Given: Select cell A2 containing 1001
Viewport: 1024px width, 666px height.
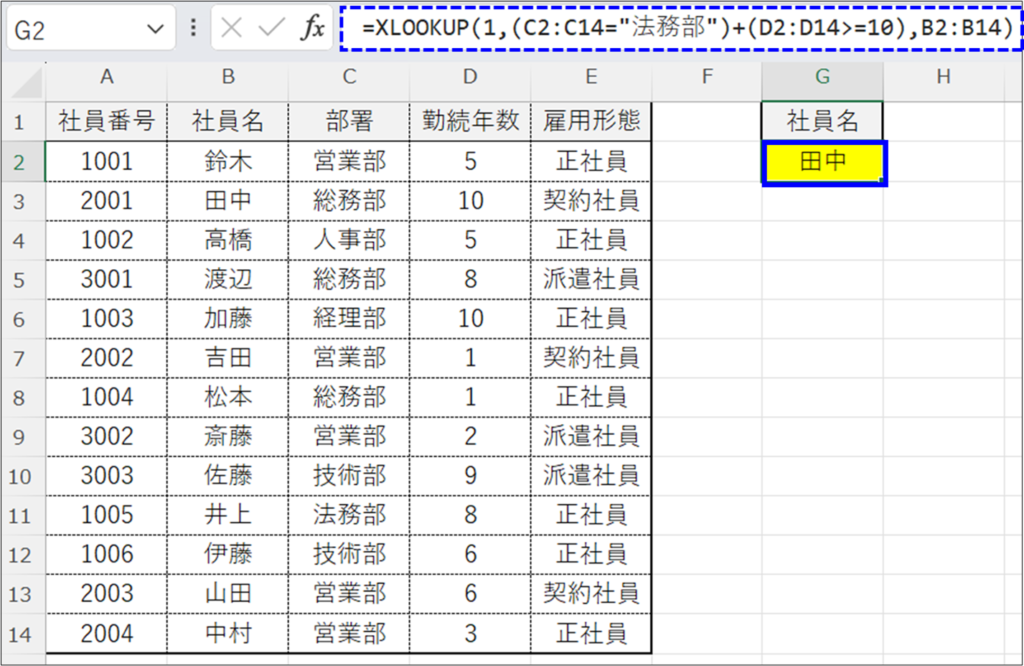Looking at the screenshot, I should coord(106,161).
